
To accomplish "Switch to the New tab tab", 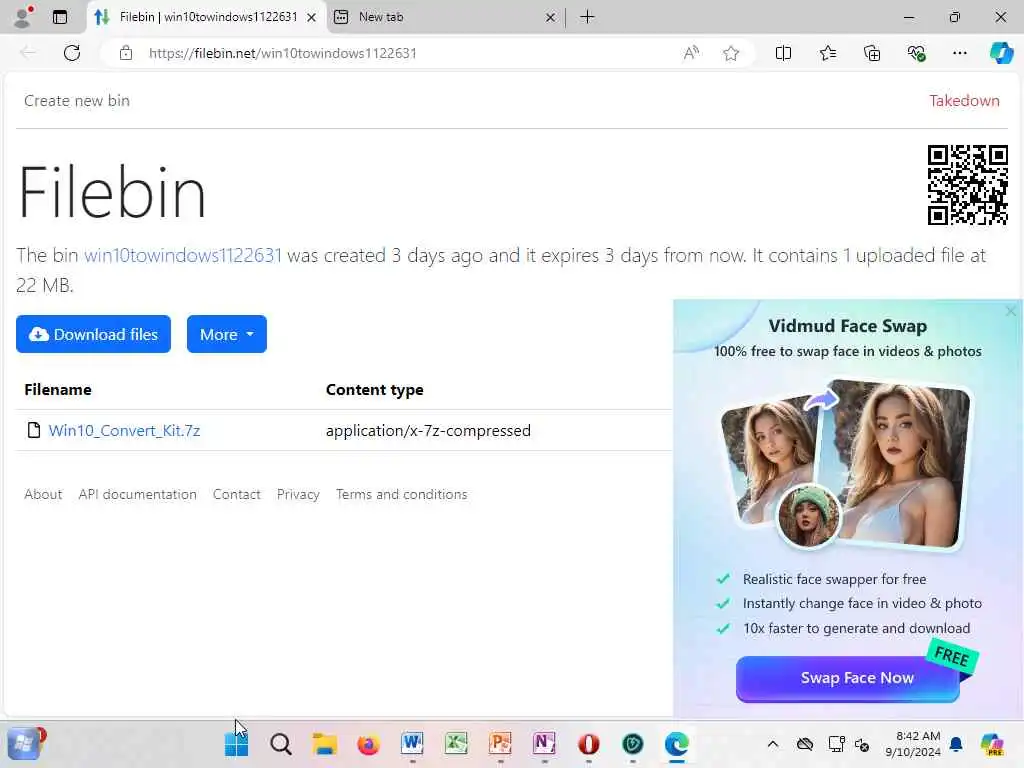I will click(x=444, y=17).
